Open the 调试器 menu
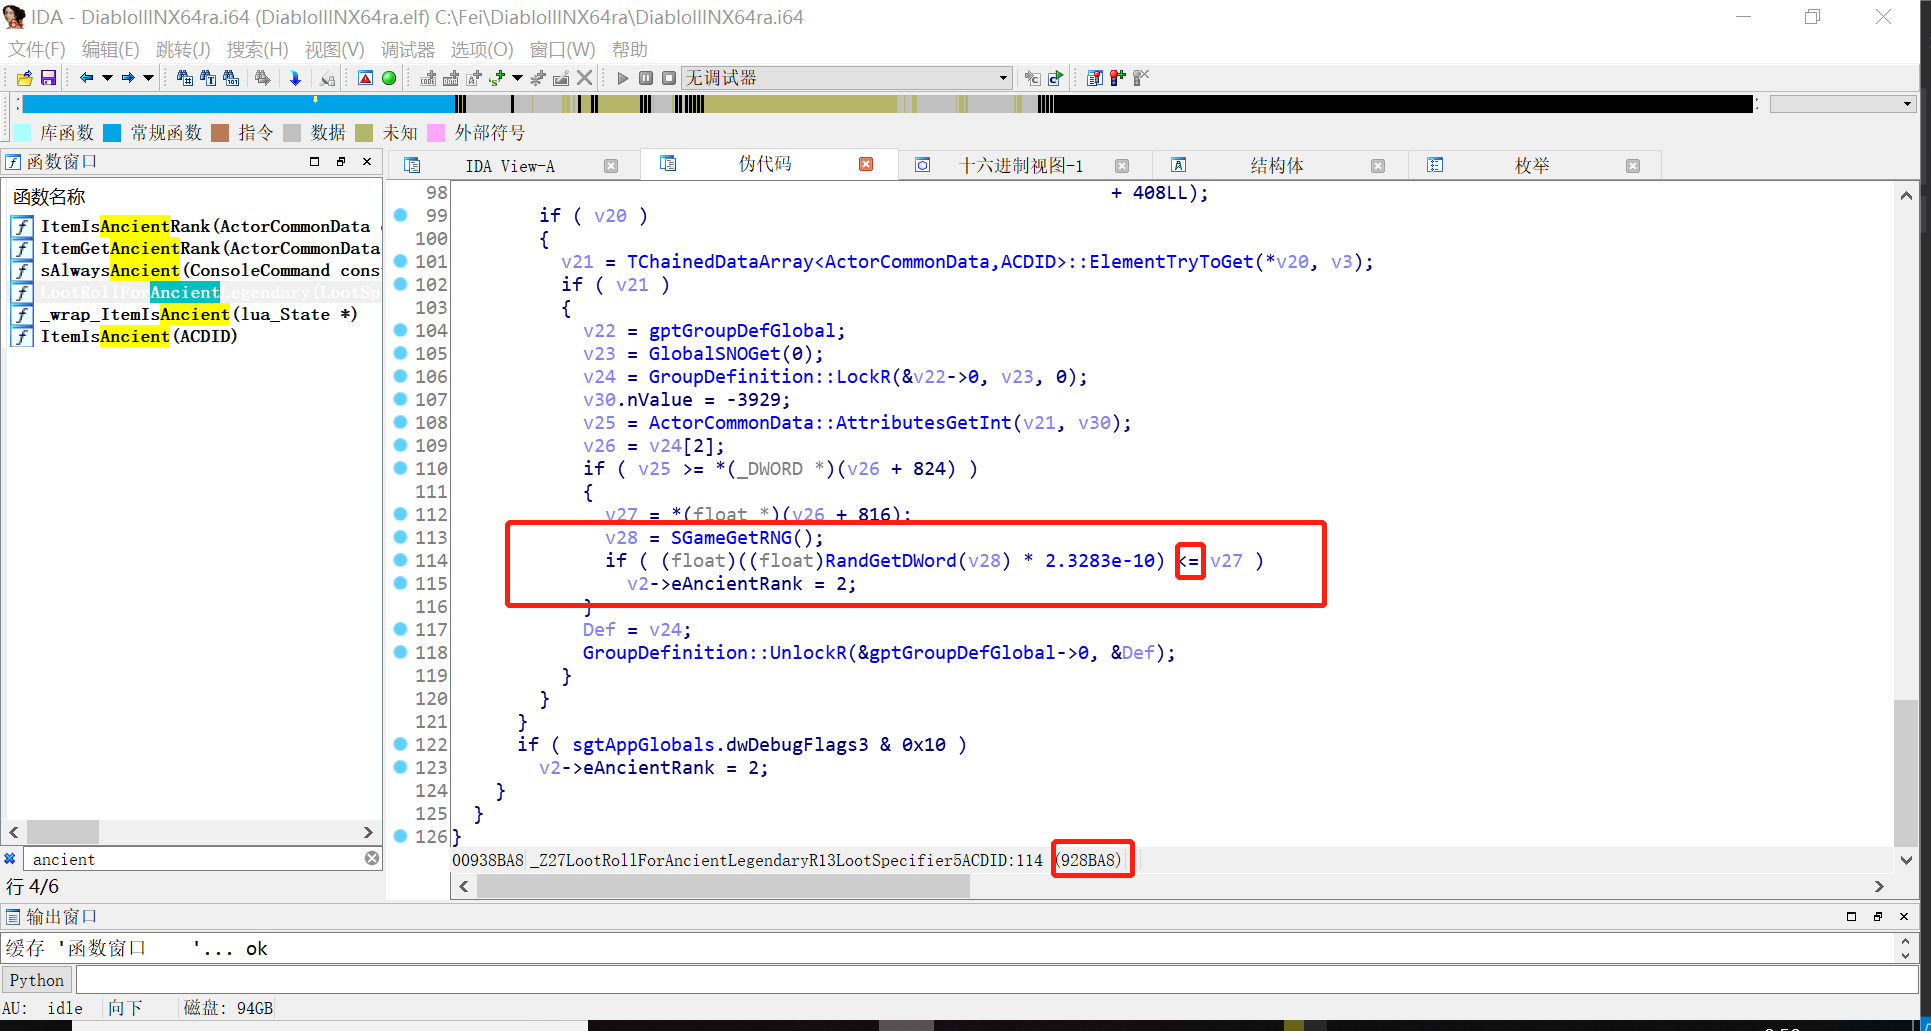 click(x=407, y=49)
